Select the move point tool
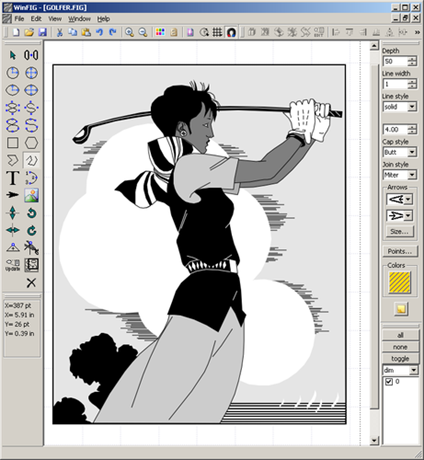This screenshot has width=424, height=460. 13,248
